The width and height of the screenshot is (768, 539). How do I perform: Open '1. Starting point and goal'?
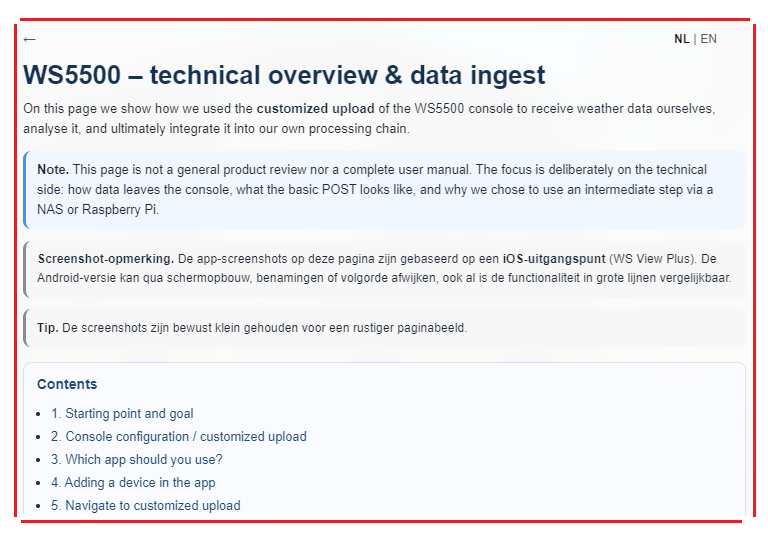(x=122, y=414)
